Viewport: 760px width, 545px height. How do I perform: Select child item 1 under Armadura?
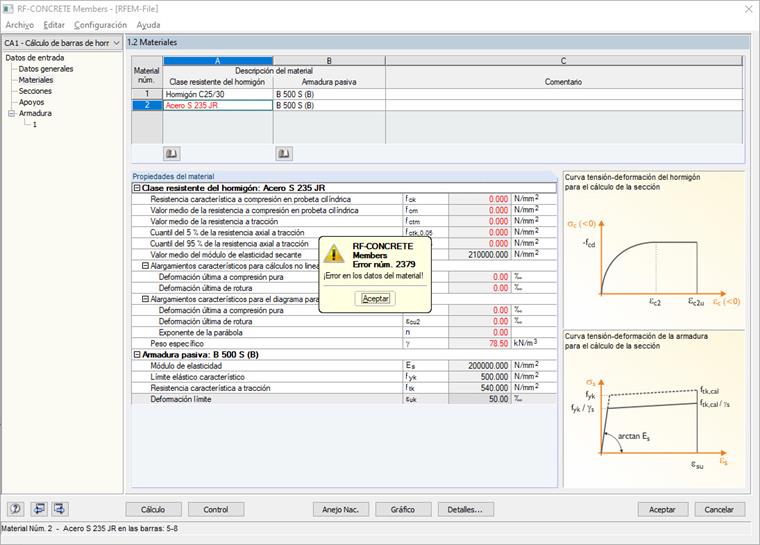click(x=34, y=125)
